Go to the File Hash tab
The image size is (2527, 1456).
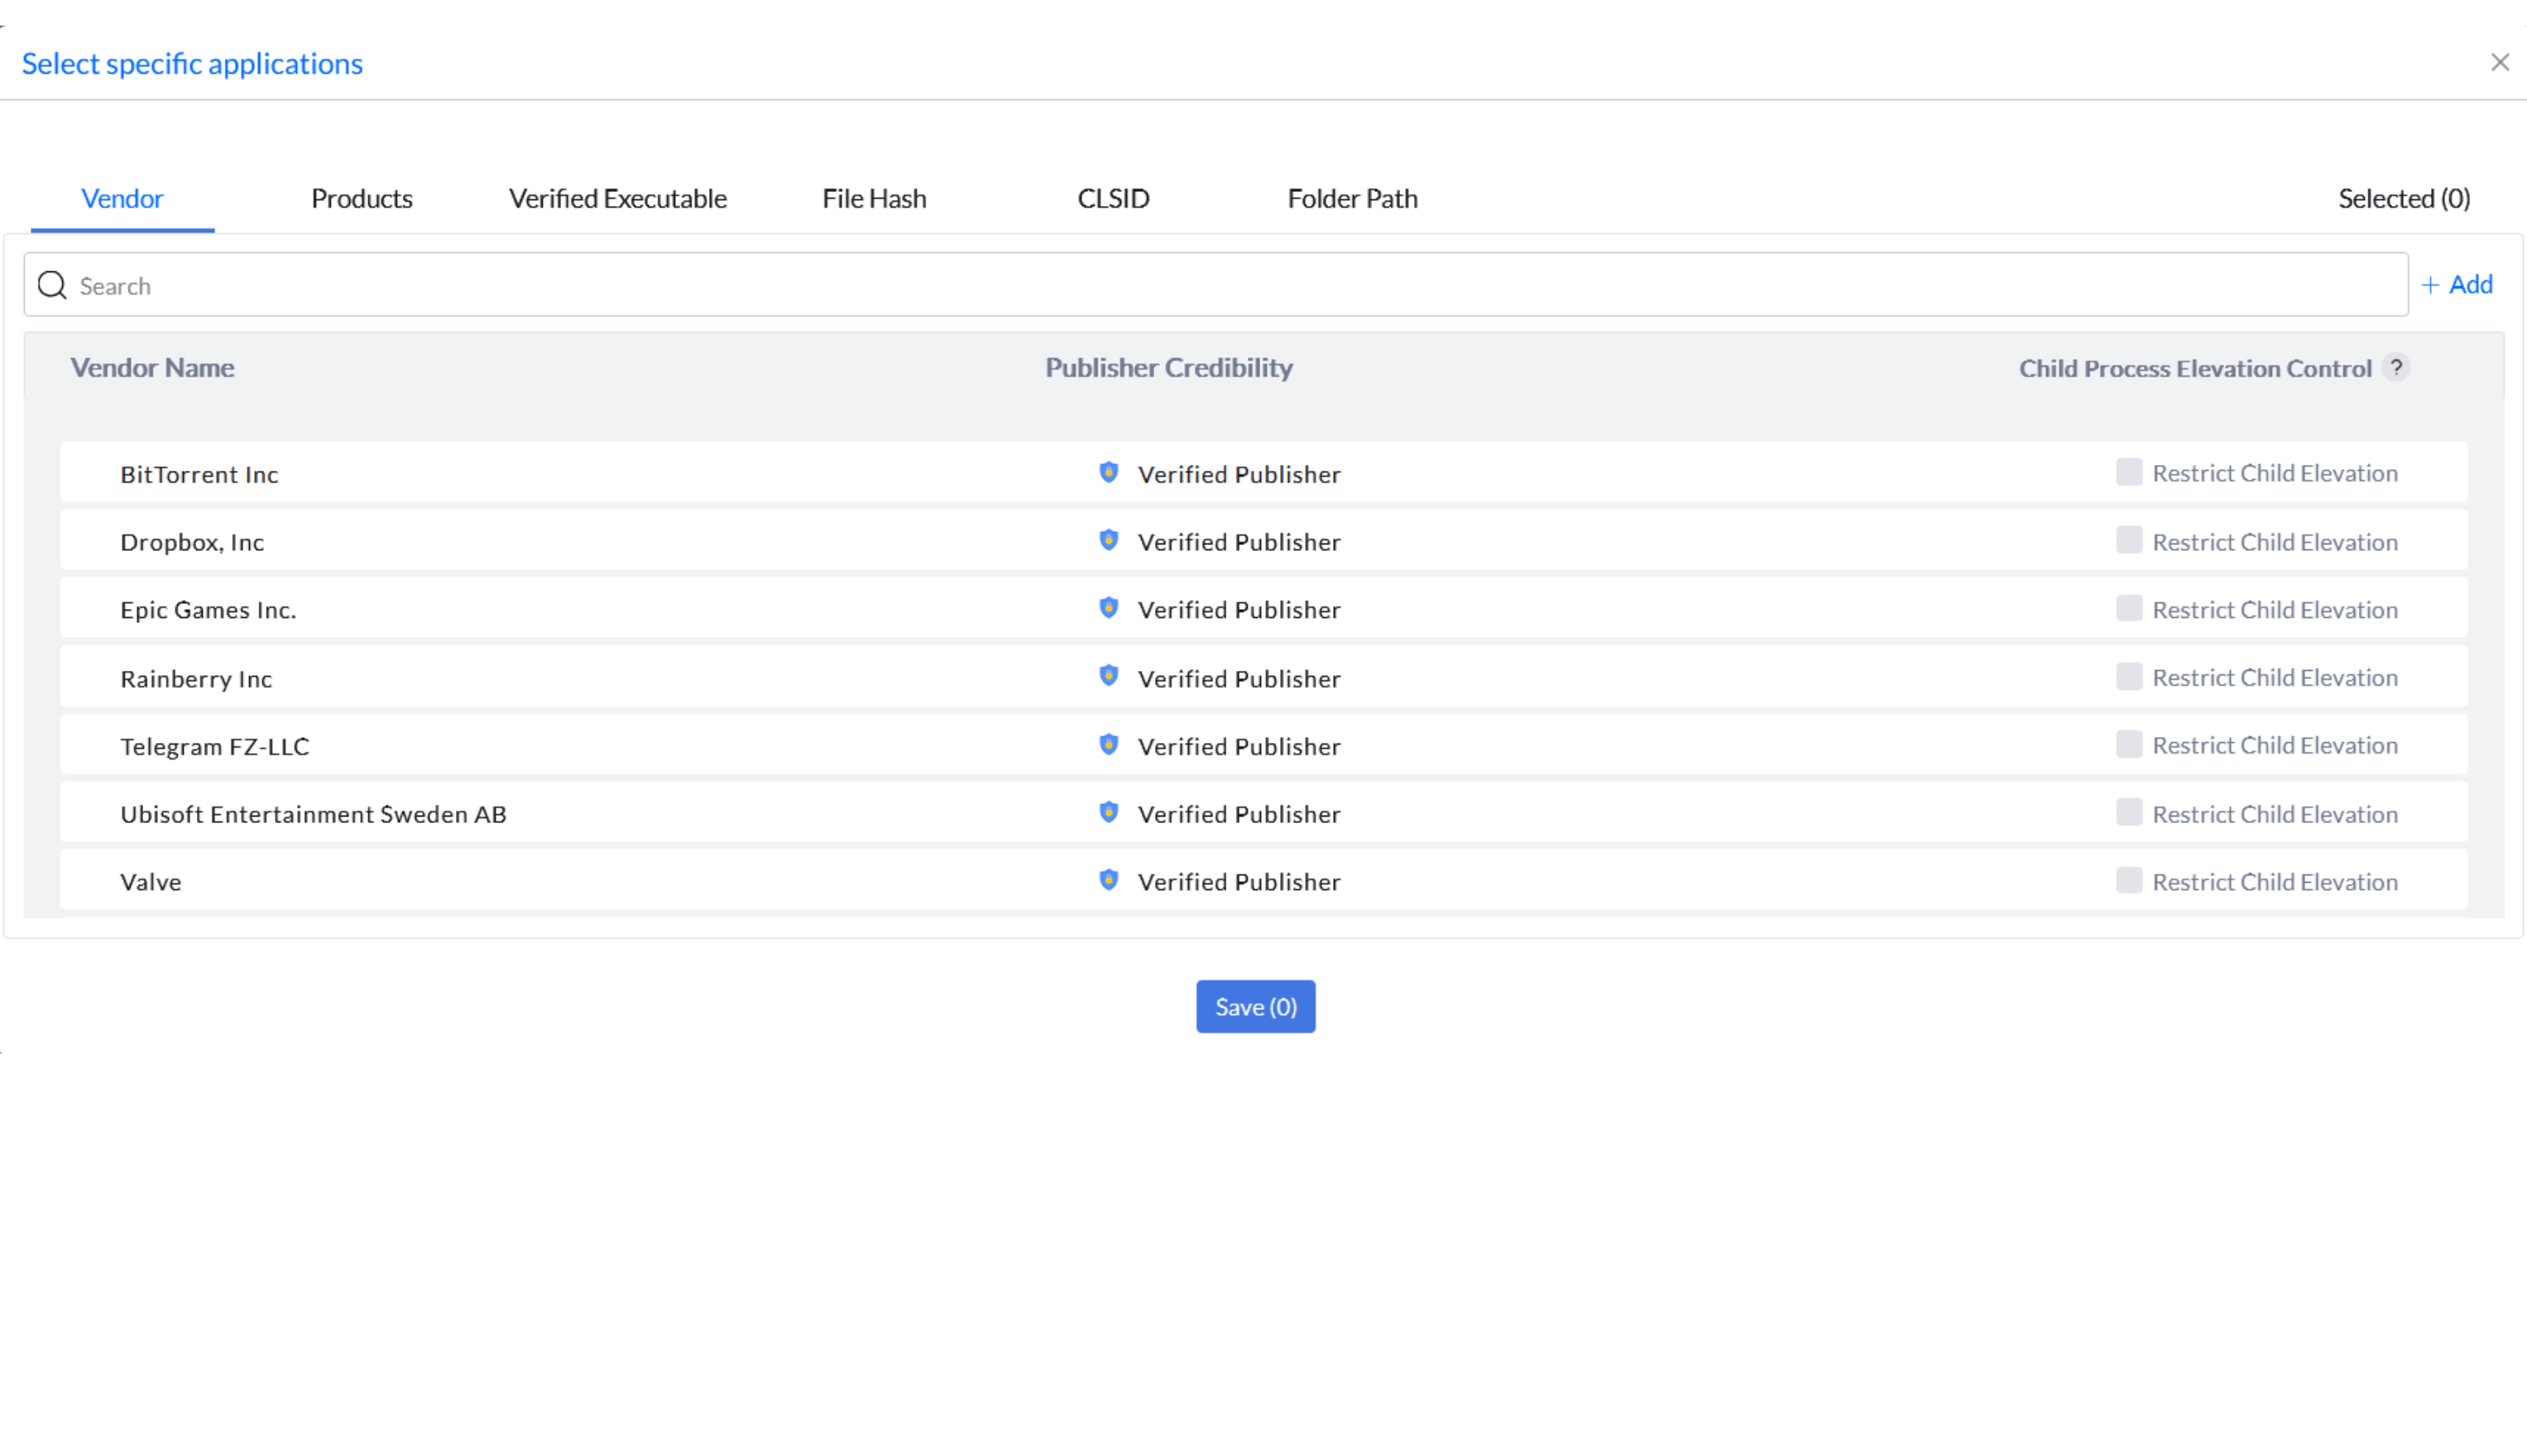(874, 198)
